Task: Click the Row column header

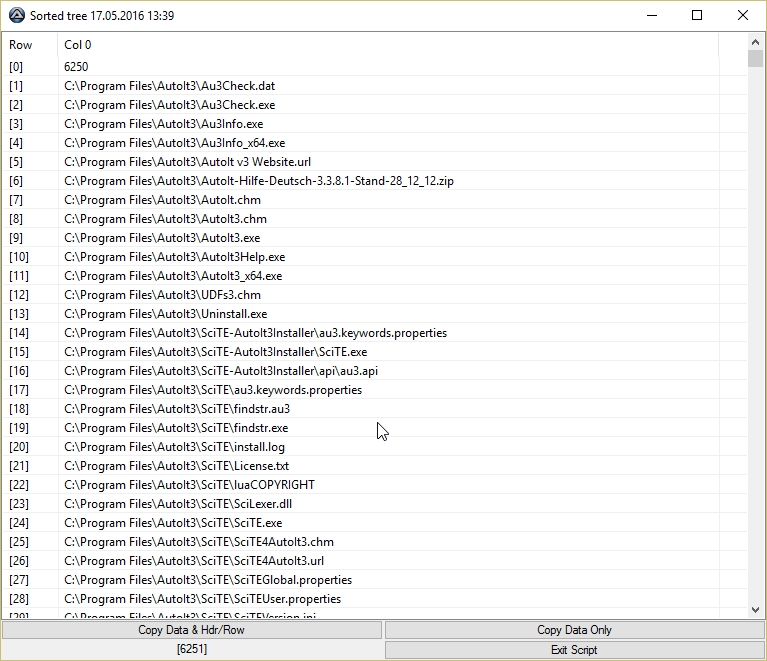Action: 21,45
